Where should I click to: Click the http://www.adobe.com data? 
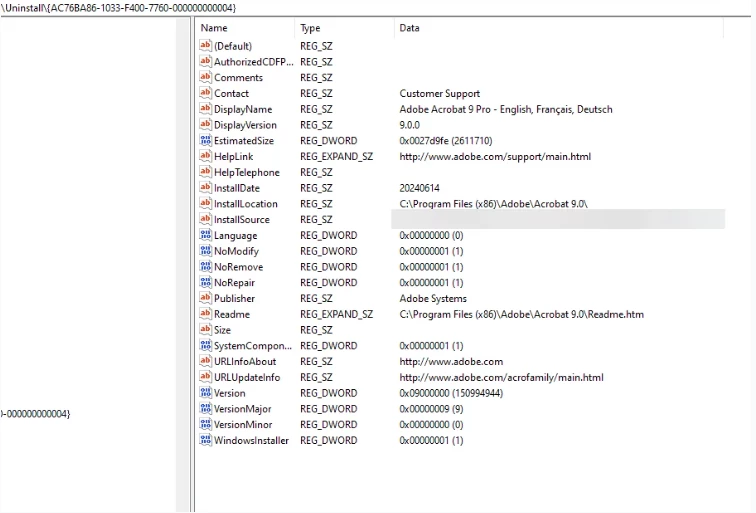(x=451, y=362)
